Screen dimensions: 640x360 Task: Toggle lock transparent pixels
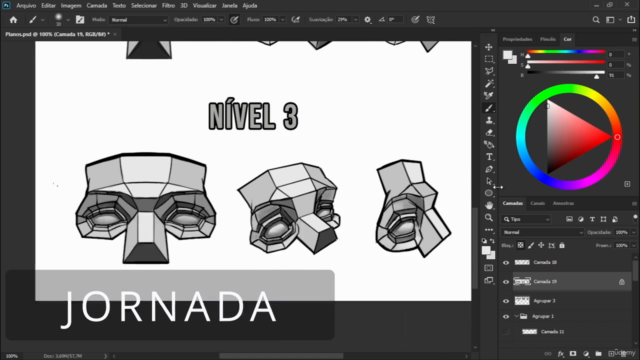pyautogui.click(x=520, y=245)
